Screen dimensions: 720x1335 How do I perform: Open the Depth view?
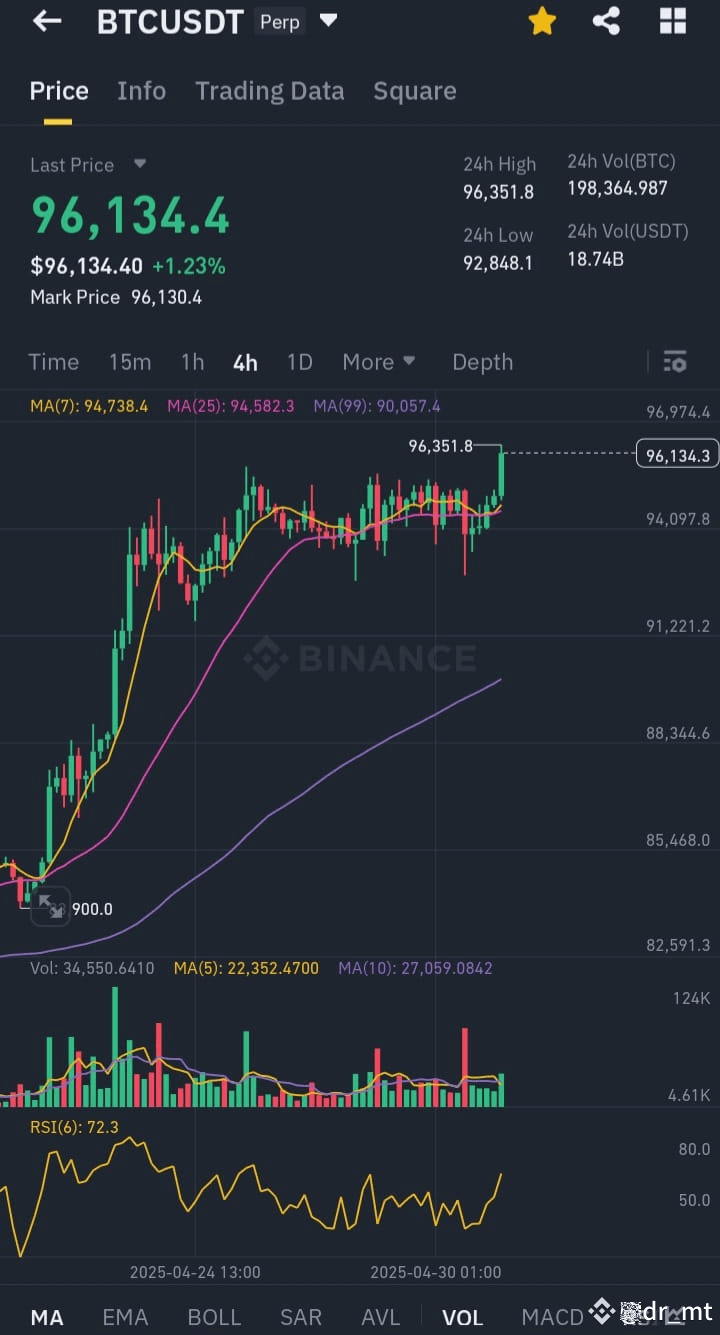(482, 361)
